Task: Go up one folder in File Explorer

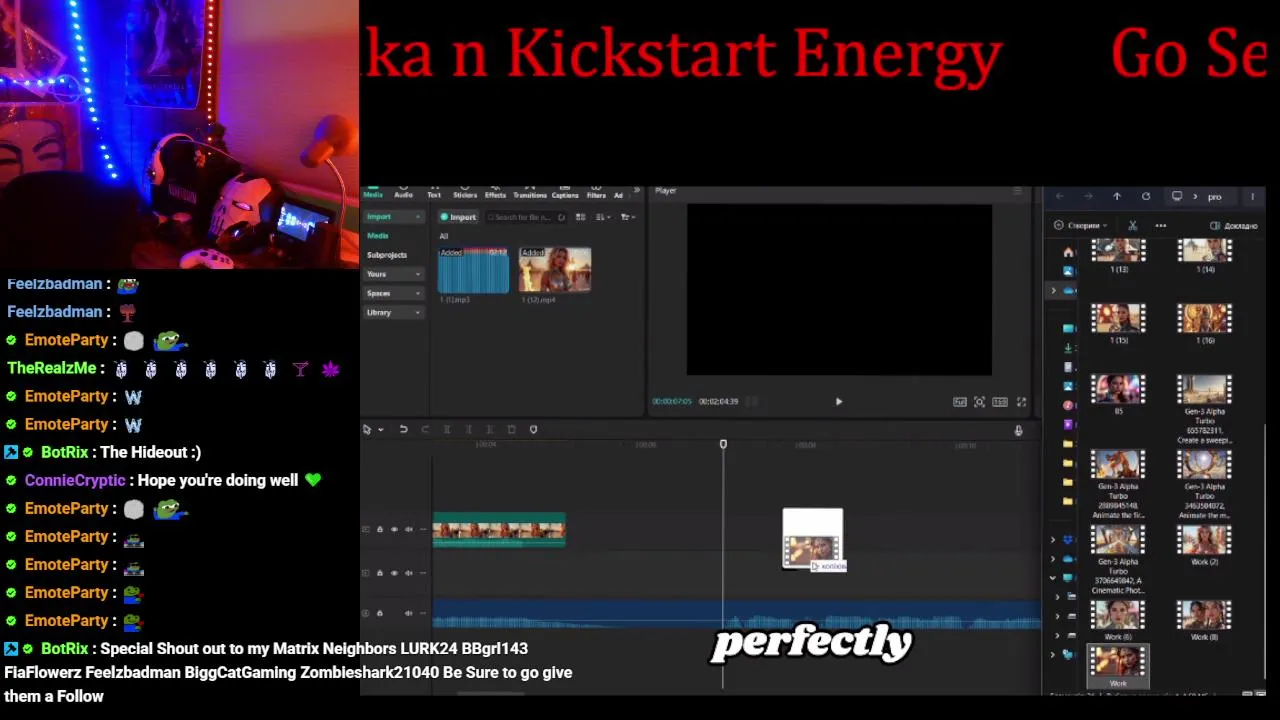Action: coord(1117,196)
